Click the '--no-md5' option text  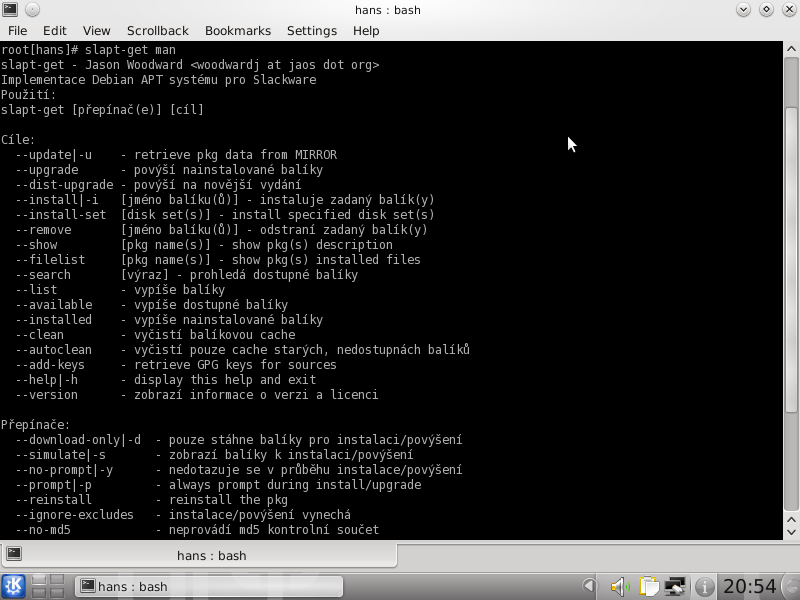point(43,530)
